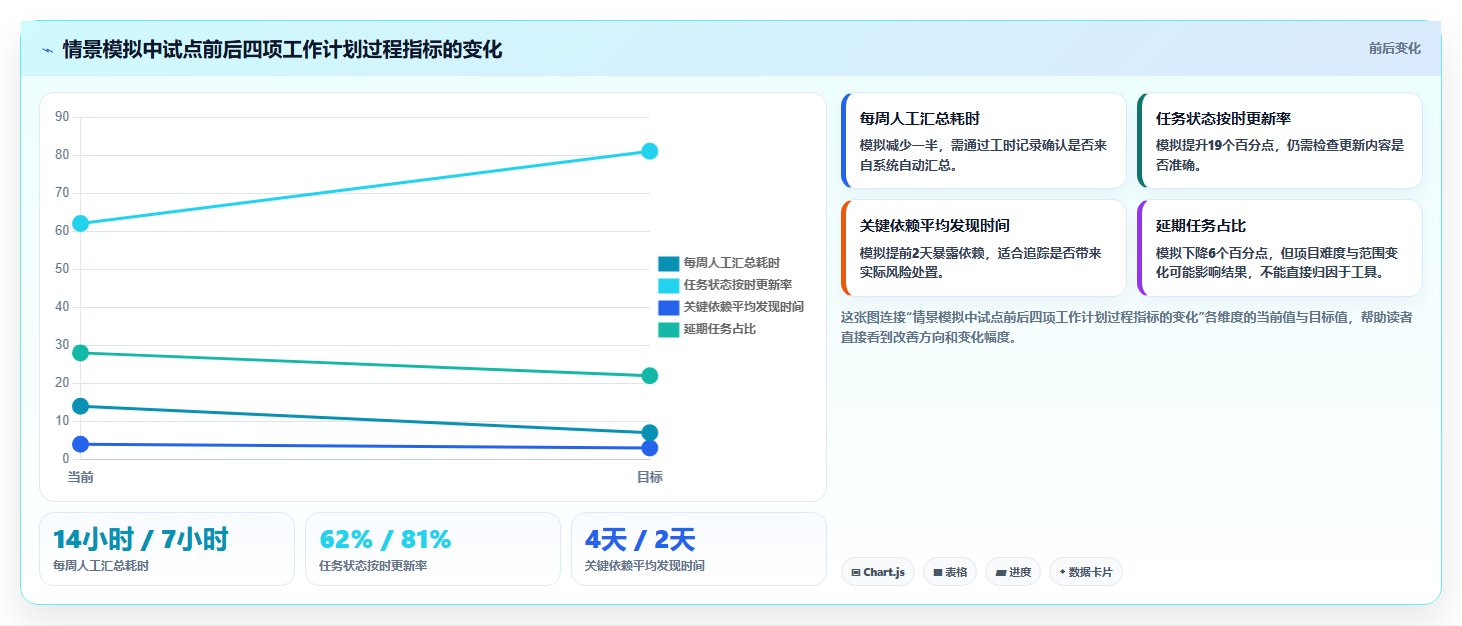
Task: Click the 数据卡片 tag
Action: 1085,572
